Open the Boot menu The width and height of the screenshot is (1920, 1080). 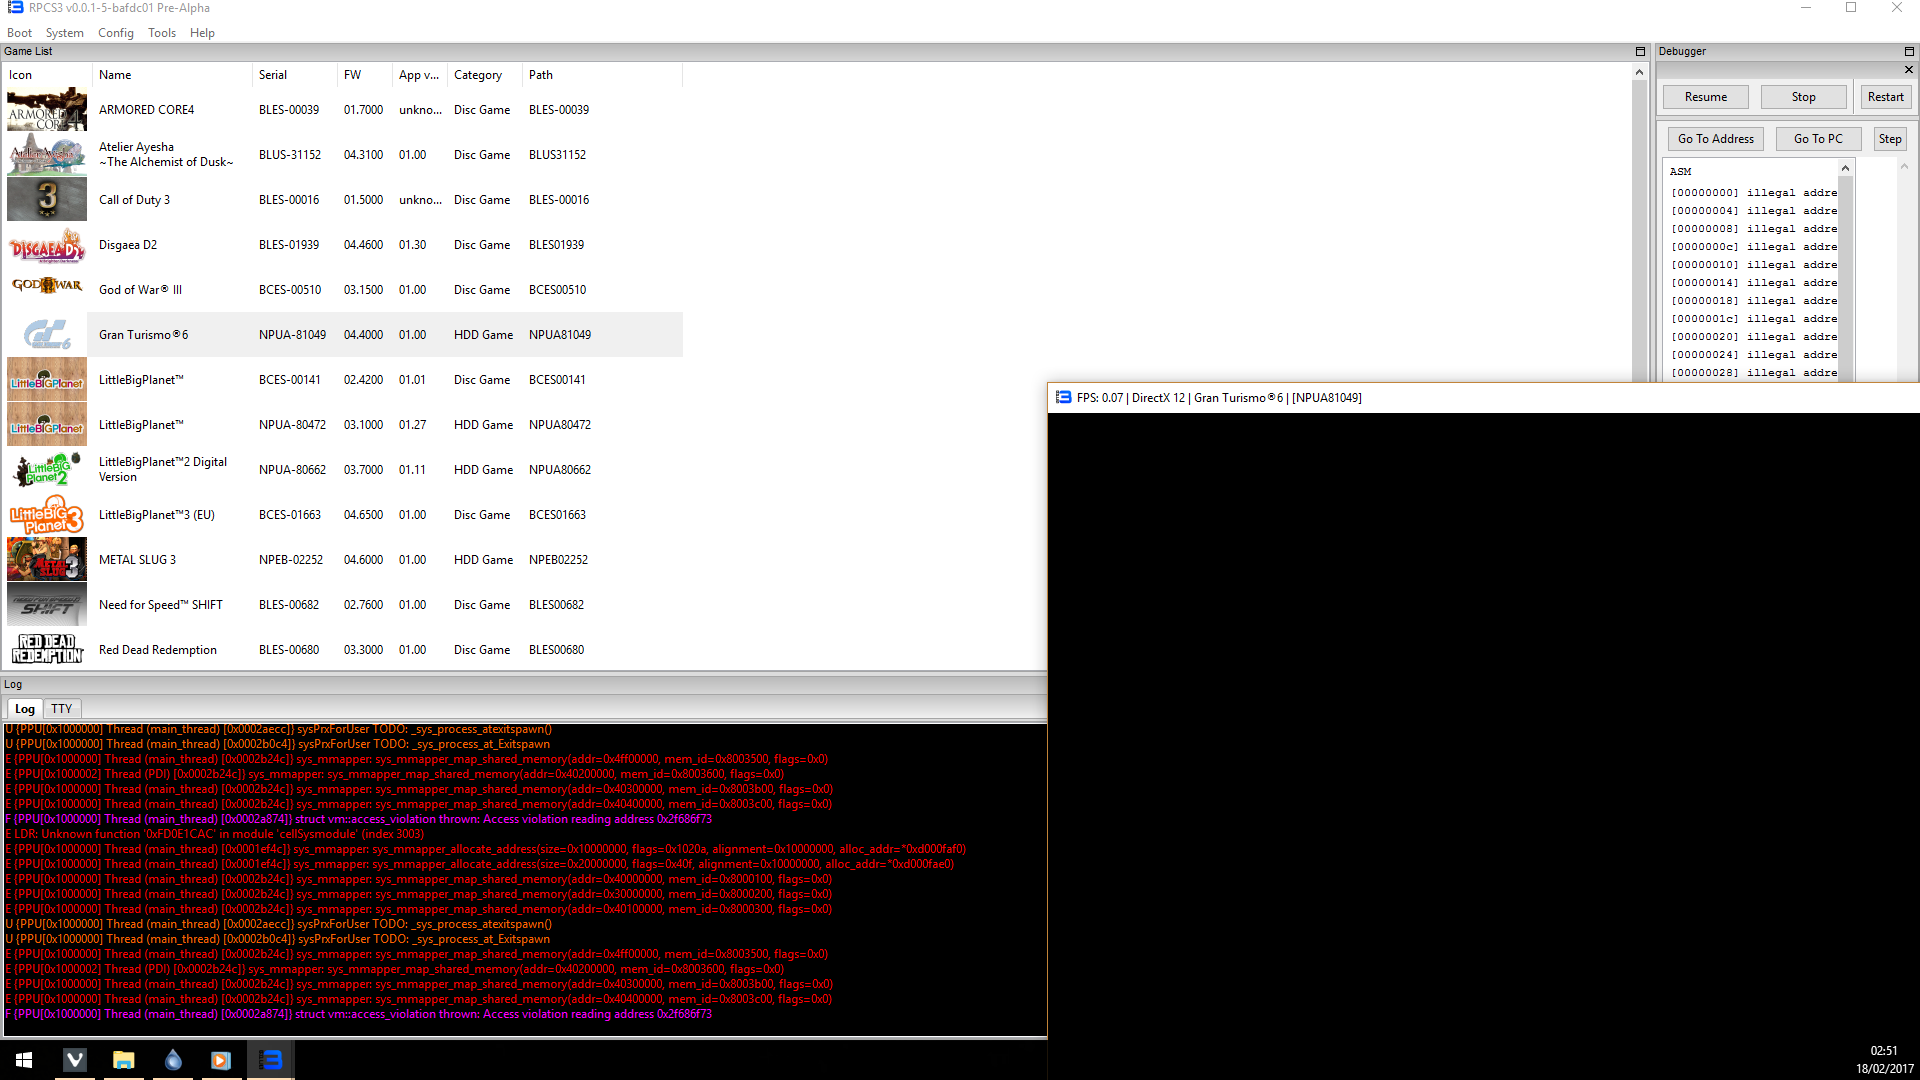[x=19, y=33]
